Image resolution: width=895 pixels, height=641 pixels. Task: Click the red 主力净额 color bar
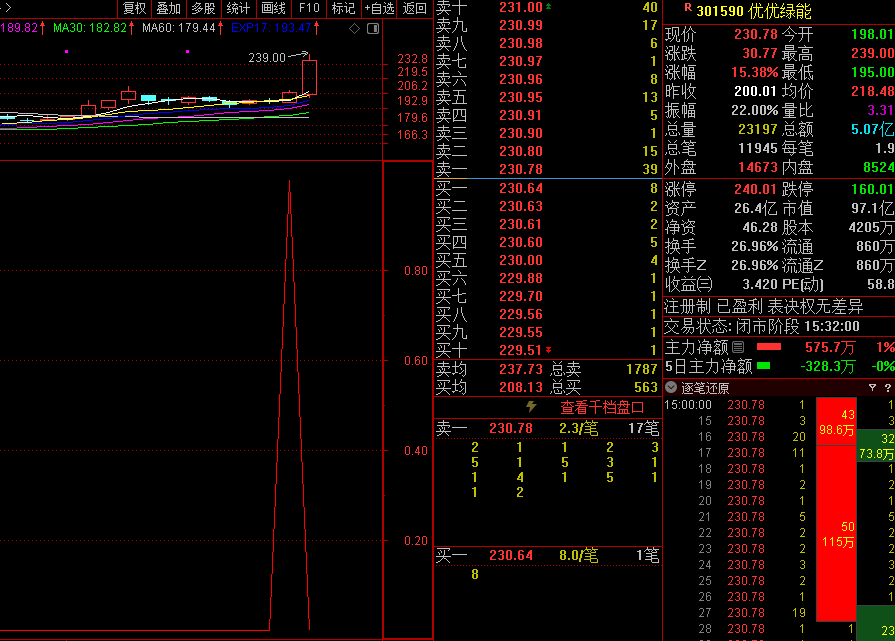pyautogui.click(x=769, y=347)
